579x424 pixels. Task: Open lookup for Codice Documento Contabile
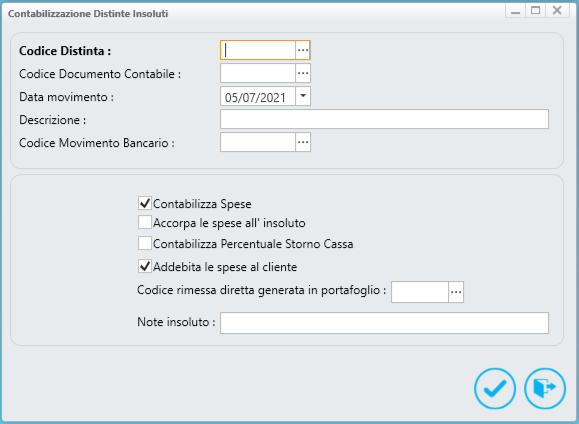[x=303, y=73]
